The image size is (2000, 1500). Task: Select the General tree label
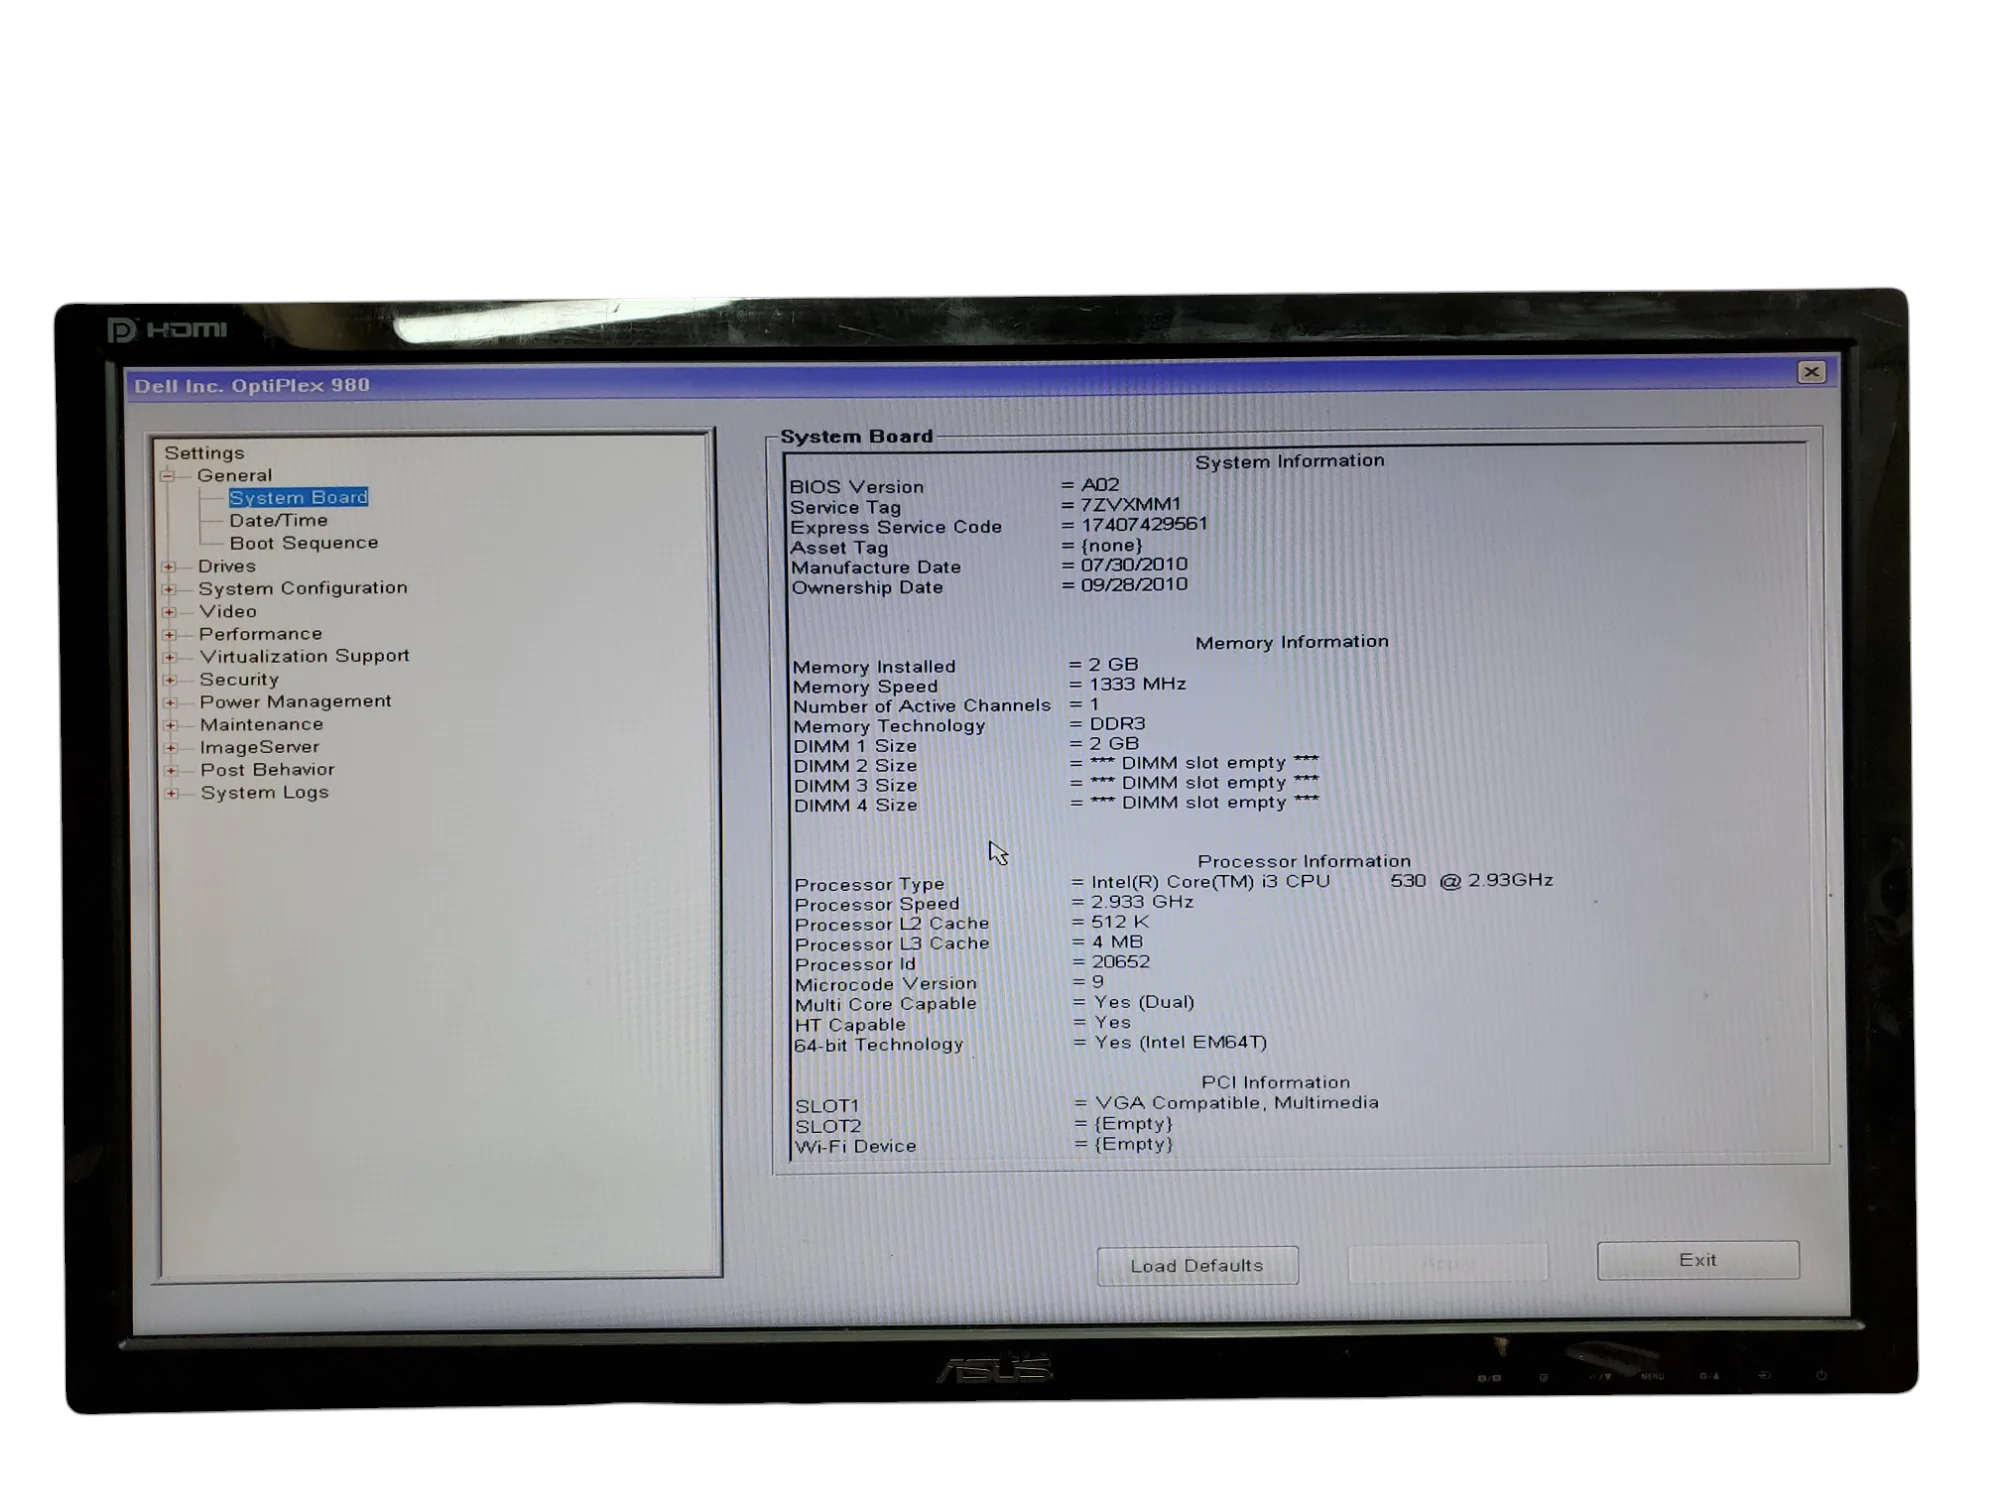coord(234,475)
